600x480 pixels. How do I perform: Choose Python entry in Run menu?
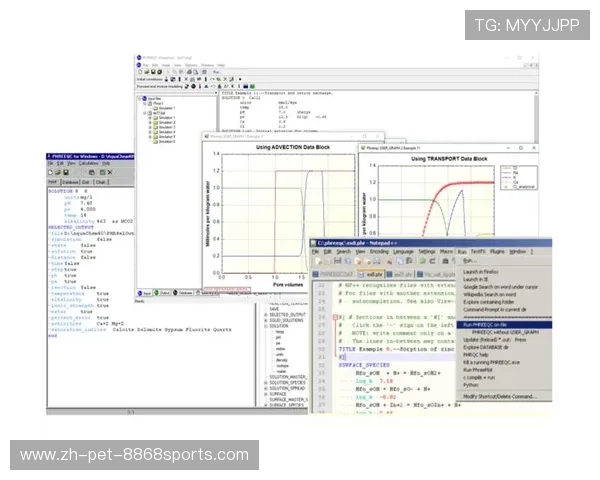tap(471, 385)
